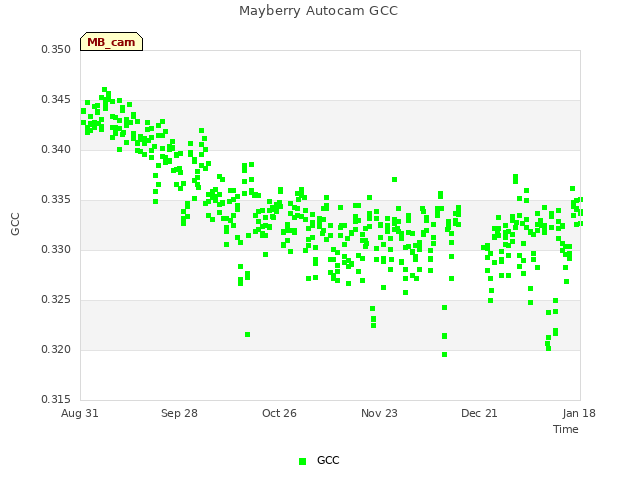
Task: Click the 0.340 y-axis value
Action: point(56,149)
